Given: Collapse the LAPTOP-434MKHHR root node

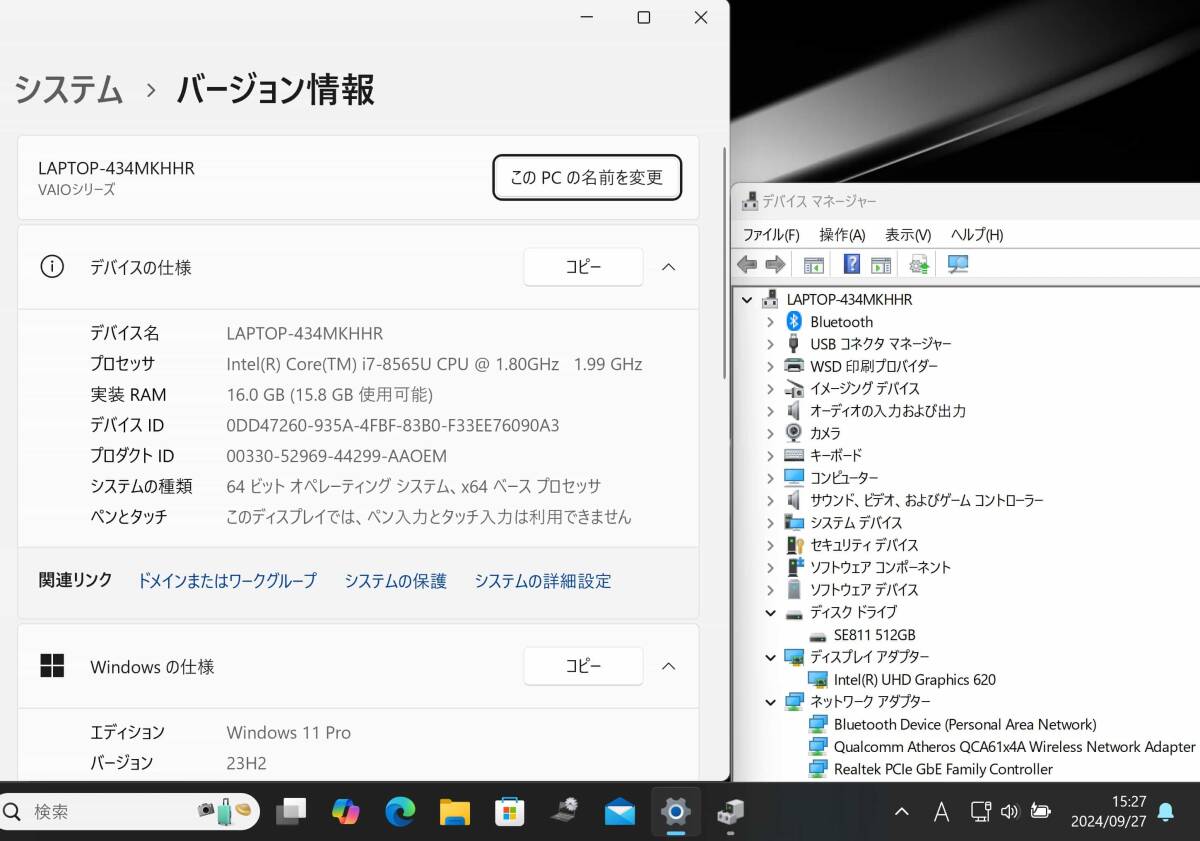Looking at the screenshot, I should [x=746, y=299].
